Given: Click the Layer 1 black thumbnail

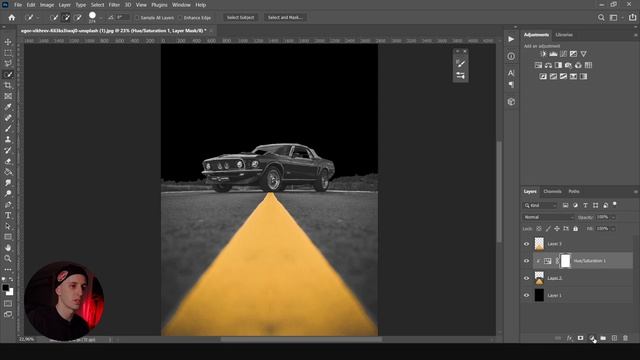Looking at the screenshot, I should (539, 295).
